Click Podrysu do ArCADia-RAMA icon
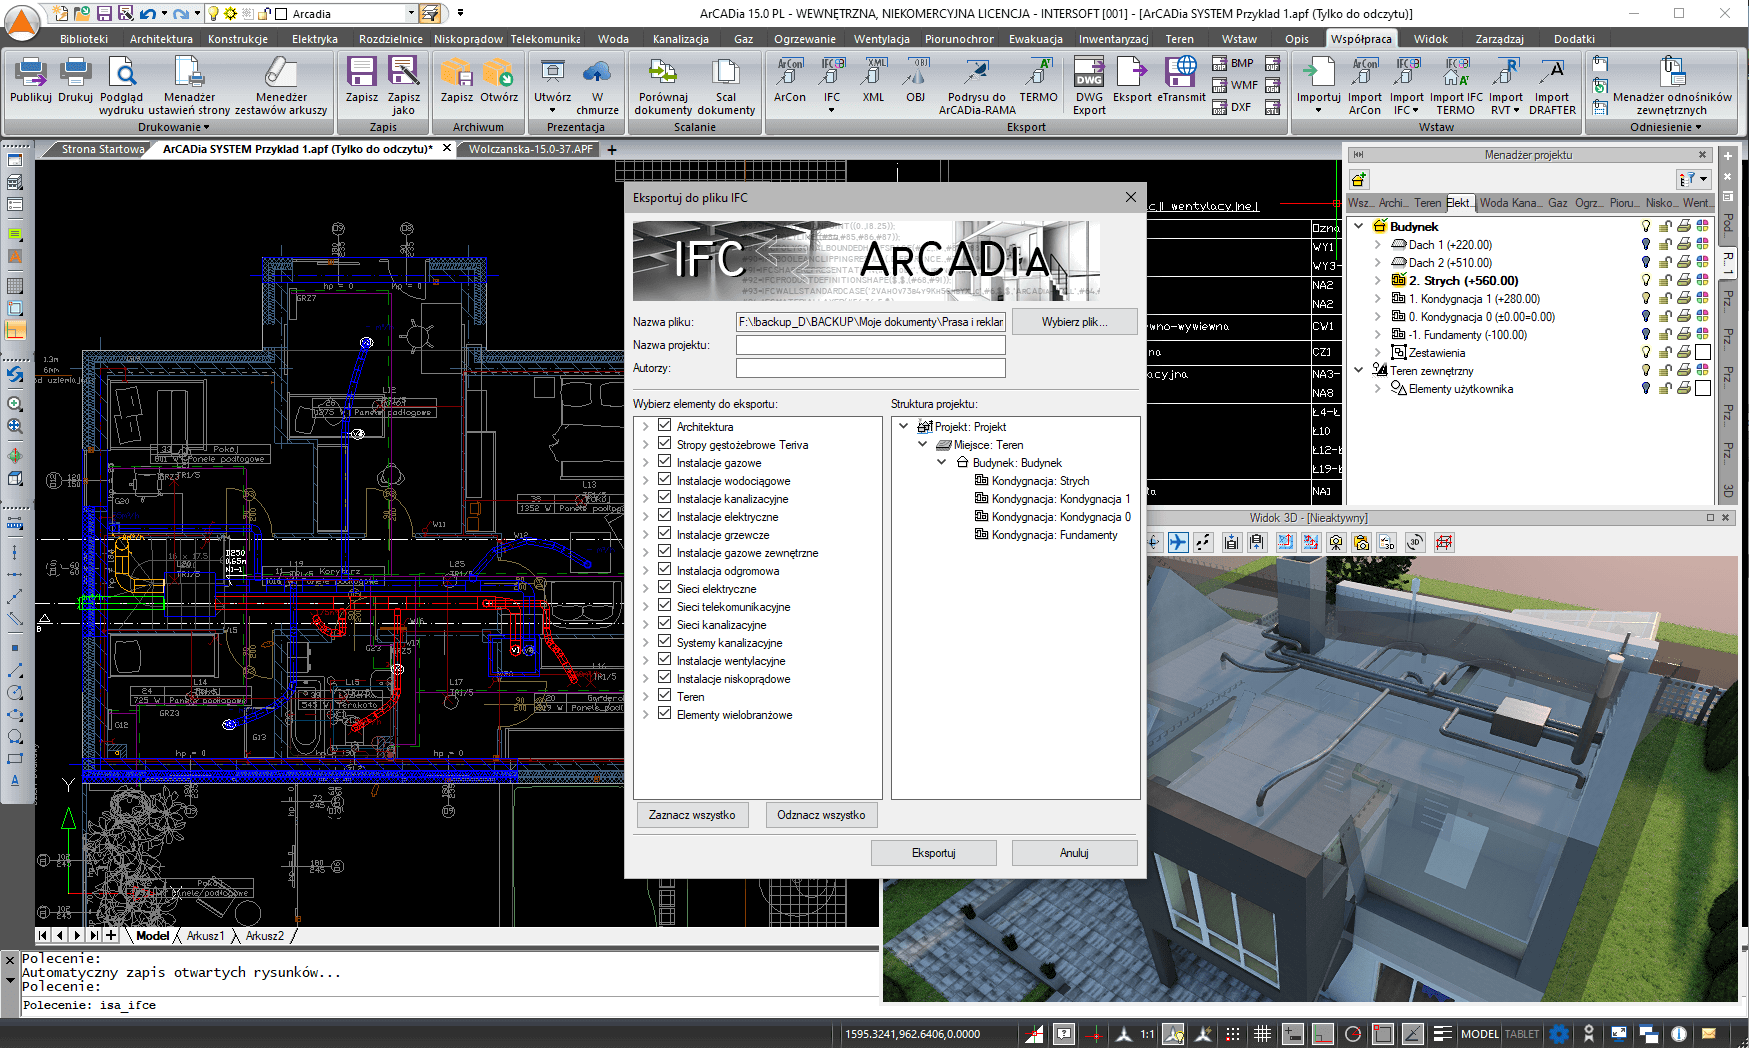 click(x=977, y=85)
